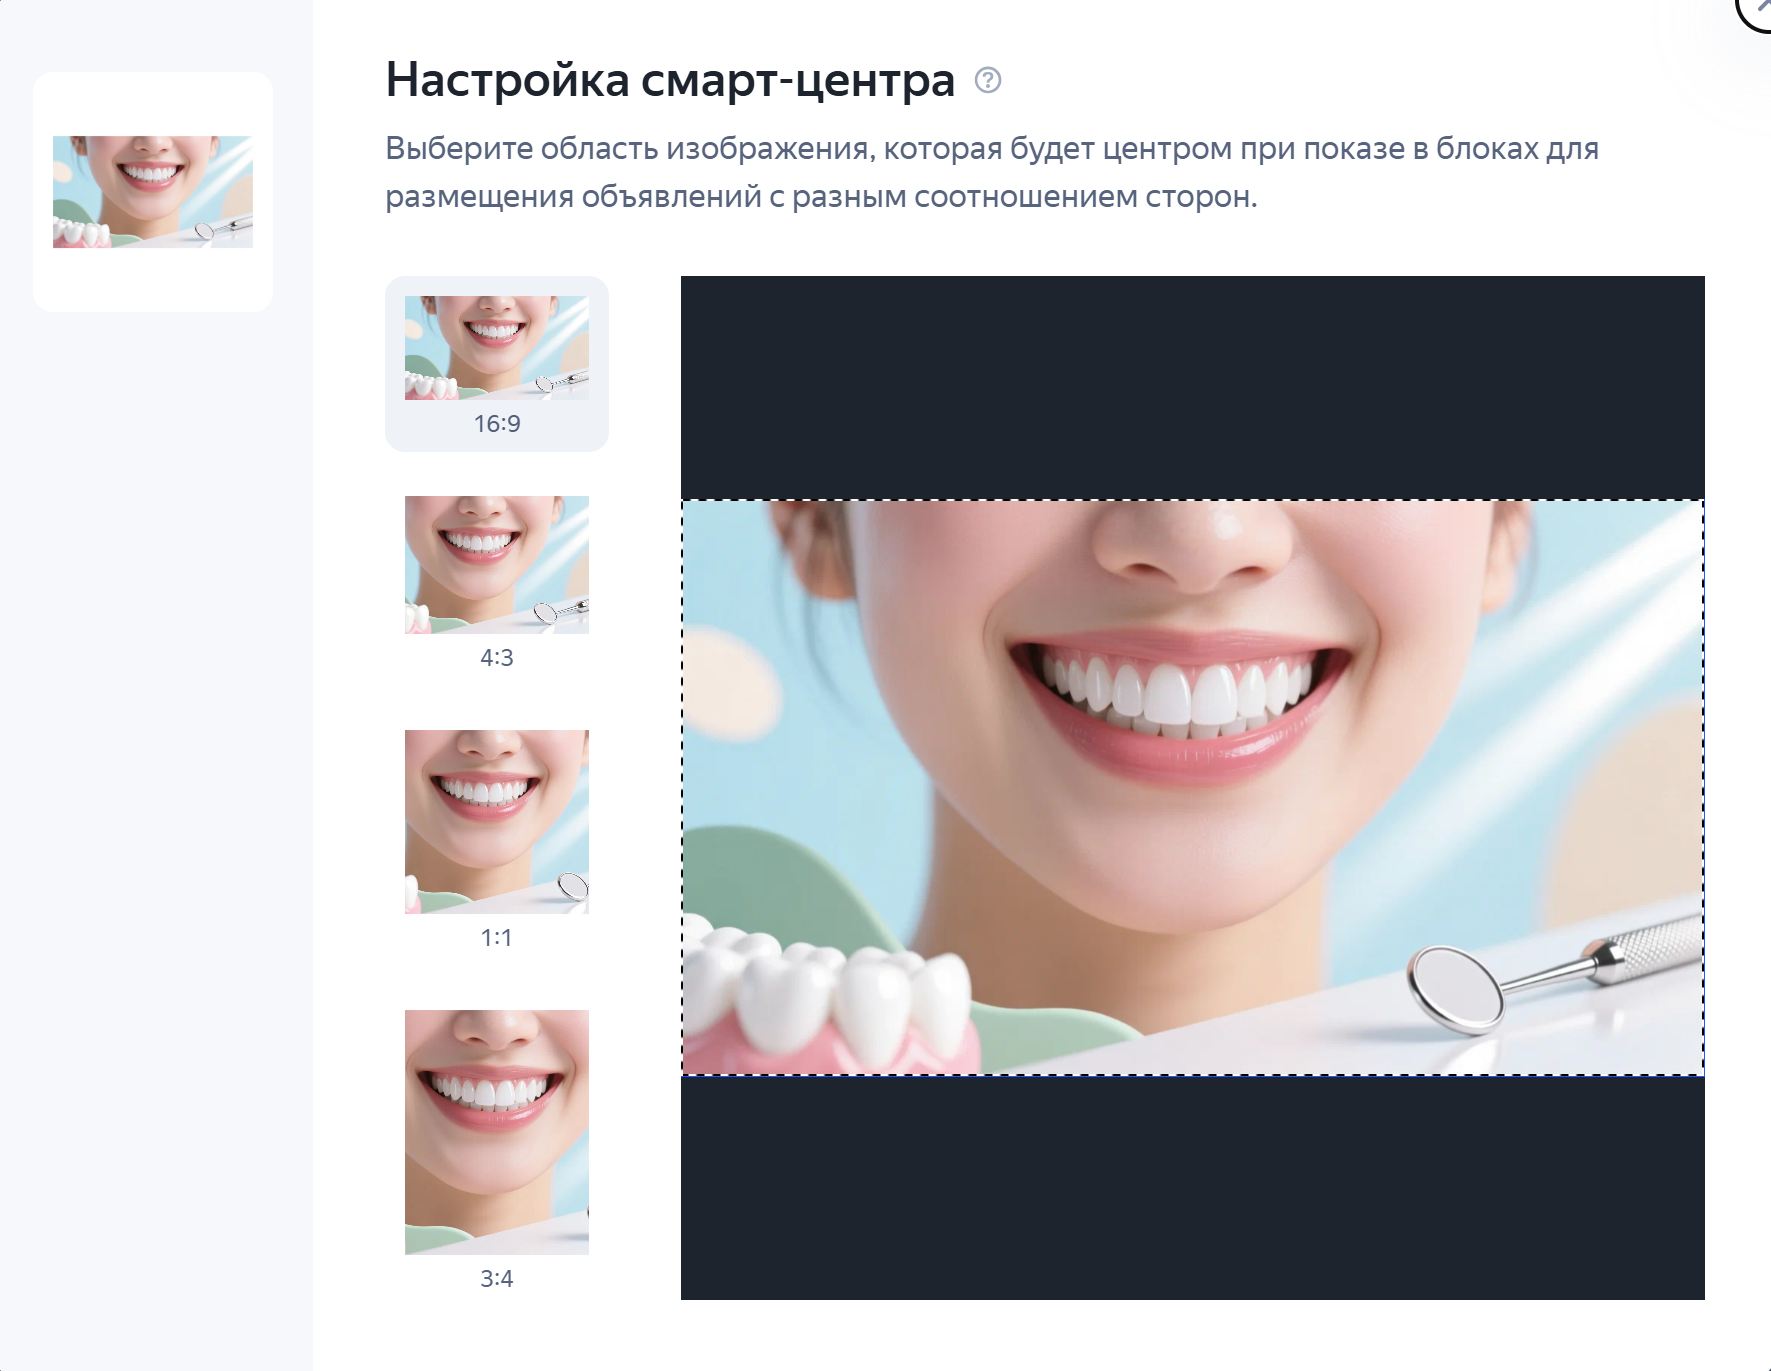This screenshot has width=1771, height=1371.
Task: Choose the 3:4 portrait crop preview
Action: pyautogui.click(x=497, y=1132)
